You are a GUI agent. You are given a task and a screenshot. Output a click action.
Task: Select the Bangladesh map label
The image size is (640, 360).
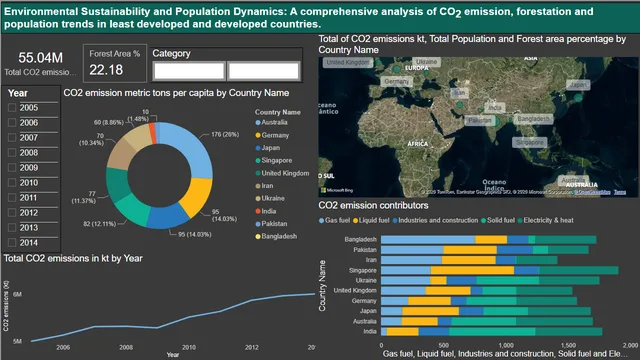point(533,119)
